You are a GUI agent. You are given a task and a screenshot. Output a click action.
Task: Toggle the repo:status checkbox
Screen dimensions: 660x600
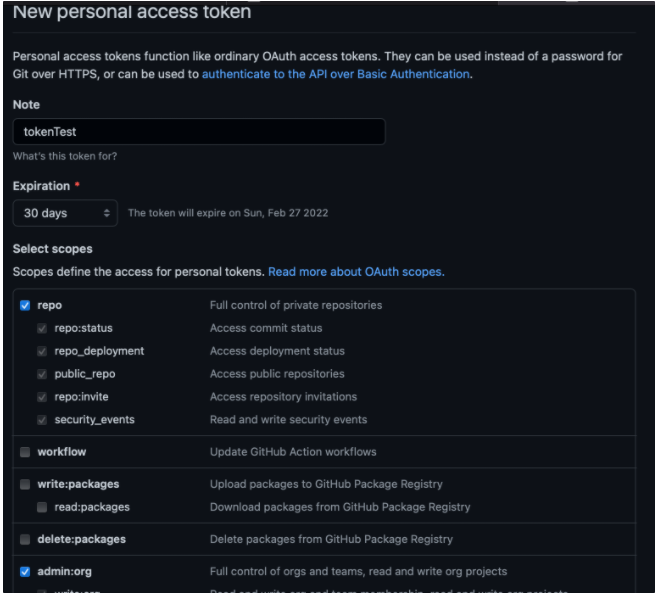pyautogui.click(x=42, y=328)
